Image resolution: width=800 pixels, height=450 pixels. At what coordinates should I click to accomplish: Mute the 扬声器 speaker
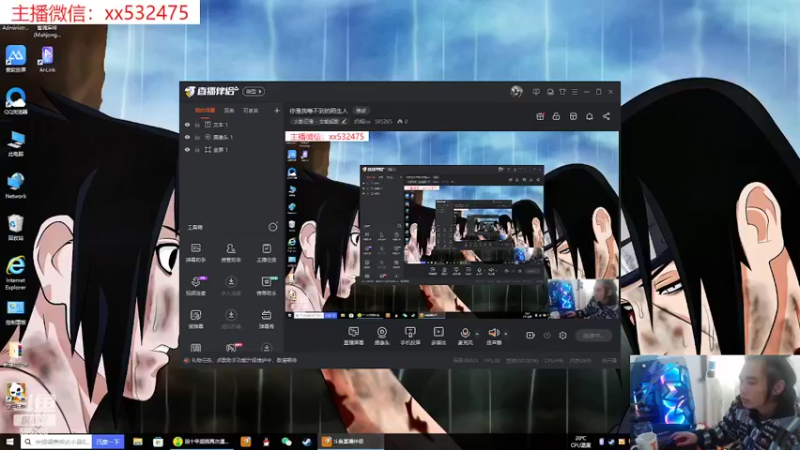click(x=494, y=336)
